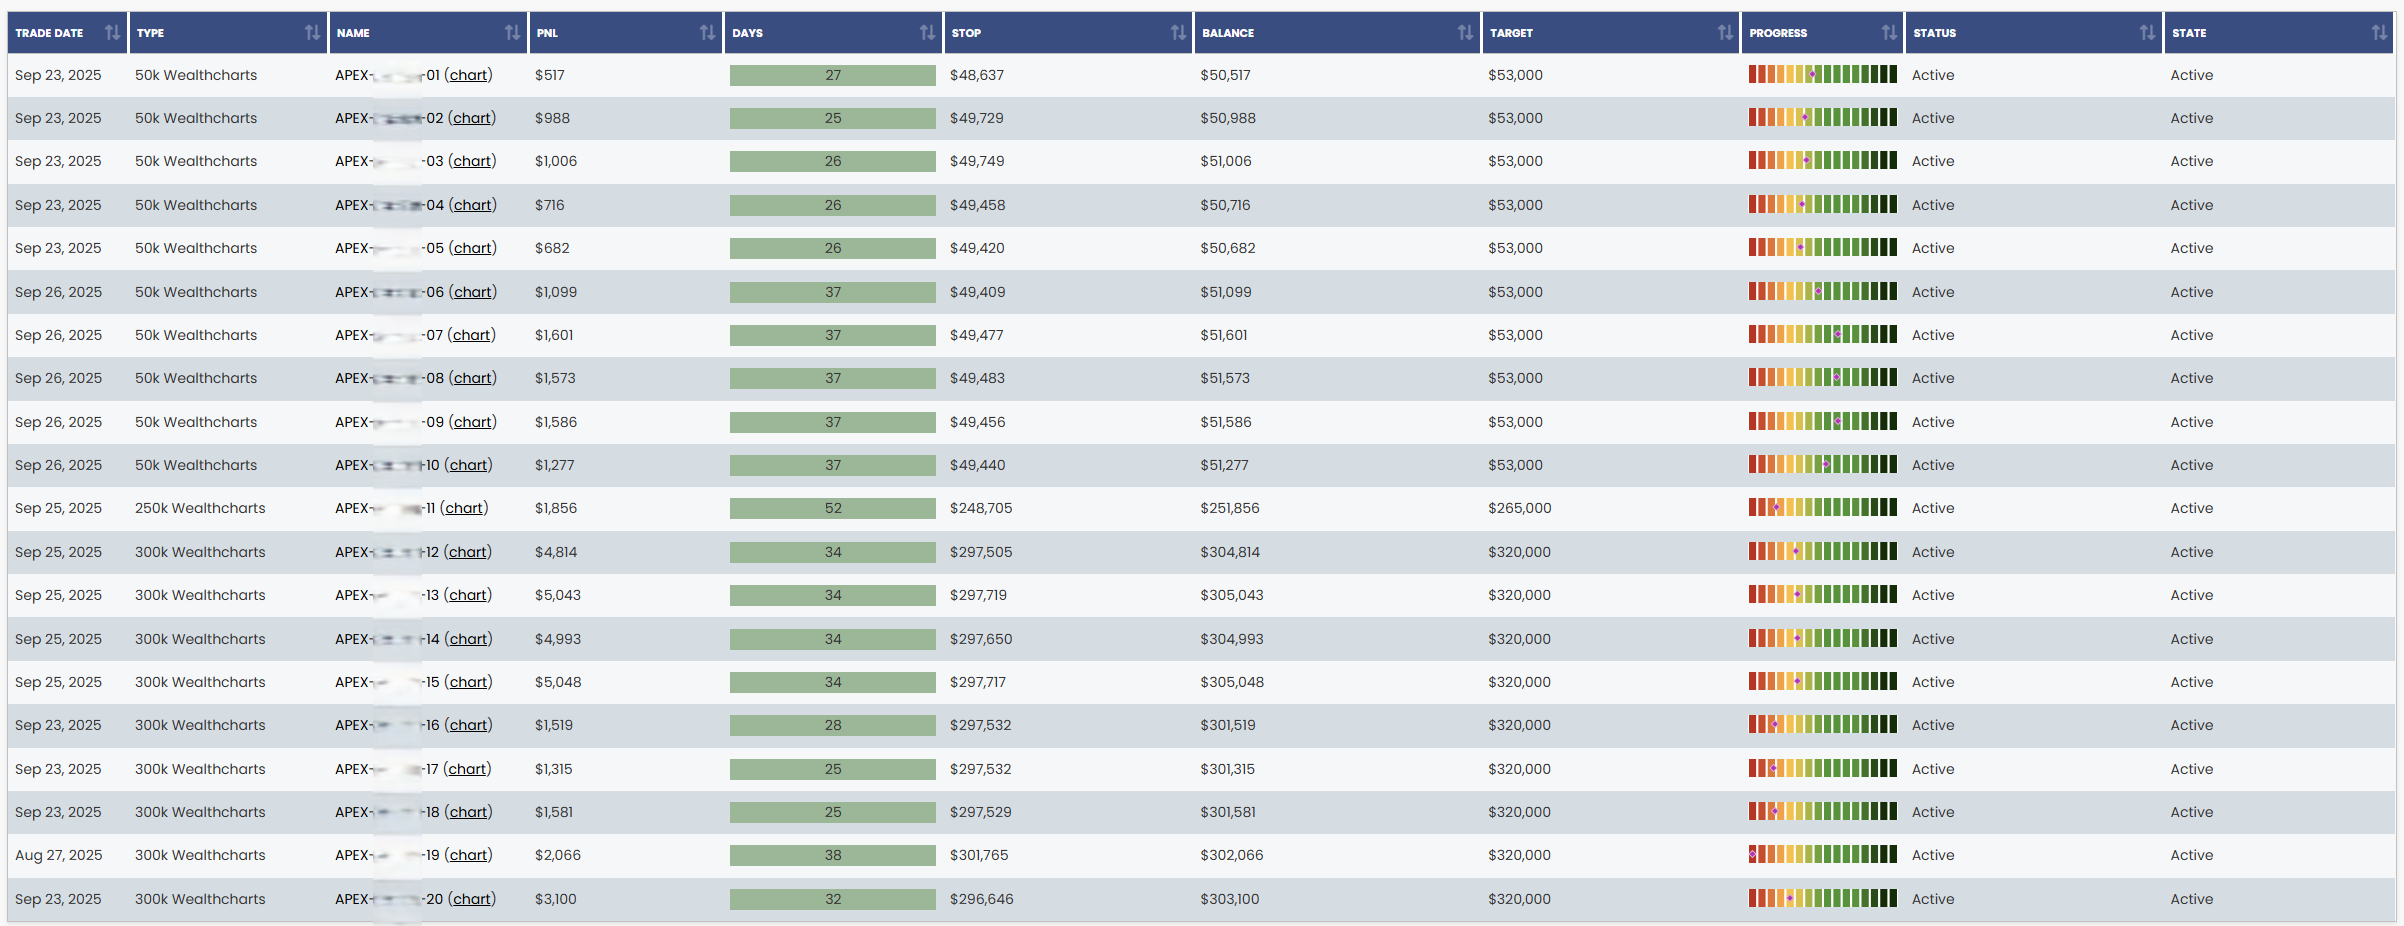This screenshot has height=926, width=2404.
Task: Click the Type column sort arrows icon
Action: tap(312, 33)
